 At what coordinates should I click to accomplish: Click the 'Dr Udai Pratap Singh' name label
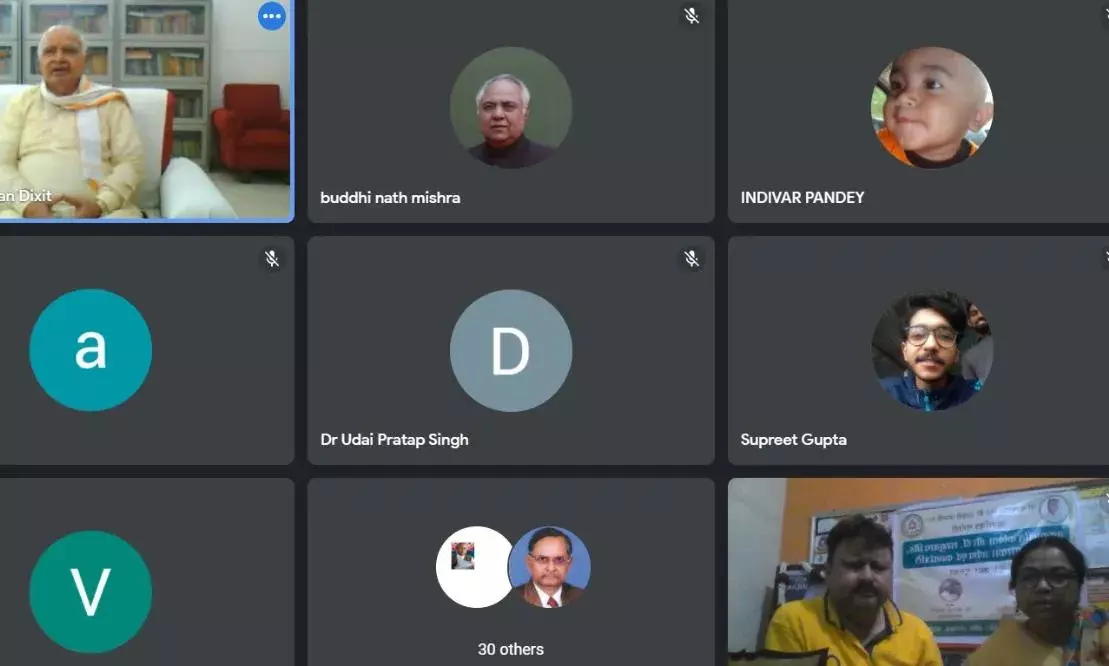394,440
